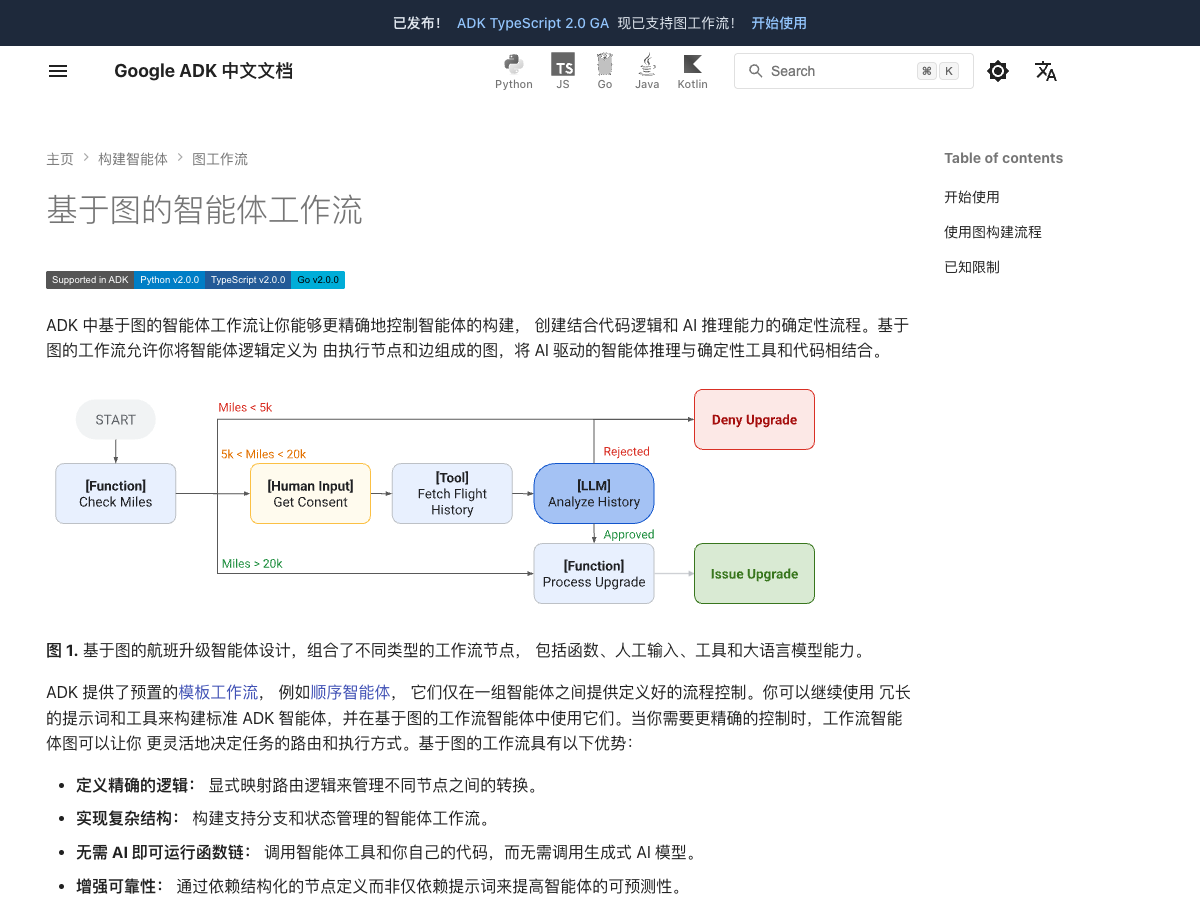Click the page heading 基于图的智能体工作流
This screenshot has width=1200, height=900.
point(204,210)
